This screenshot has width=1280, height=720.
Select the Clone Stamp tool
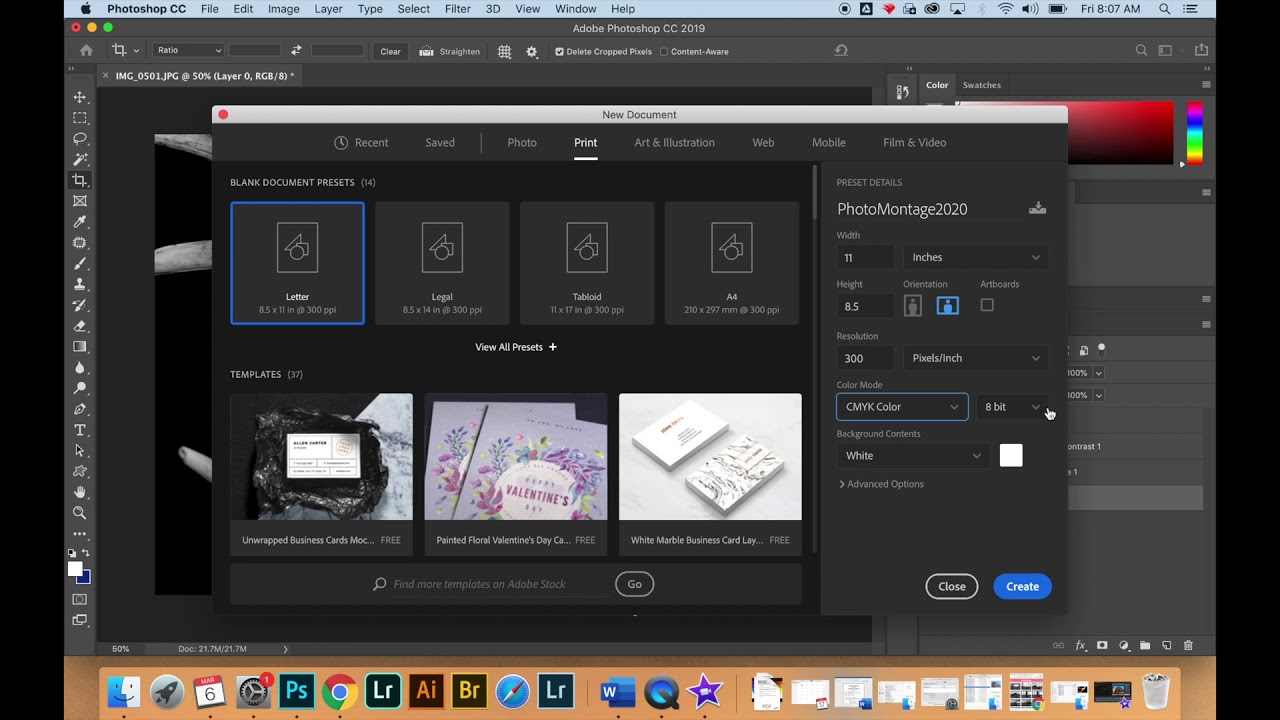80,285
